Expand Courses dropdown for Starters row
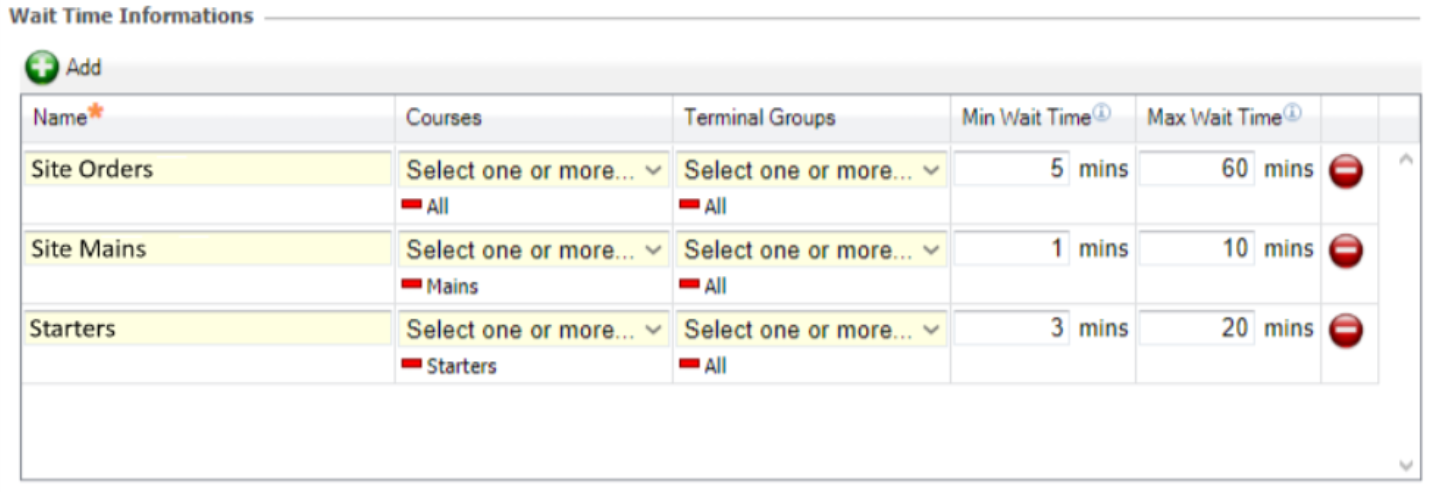The width and height of the screenshot is (1430, 492). pos(533,329)
